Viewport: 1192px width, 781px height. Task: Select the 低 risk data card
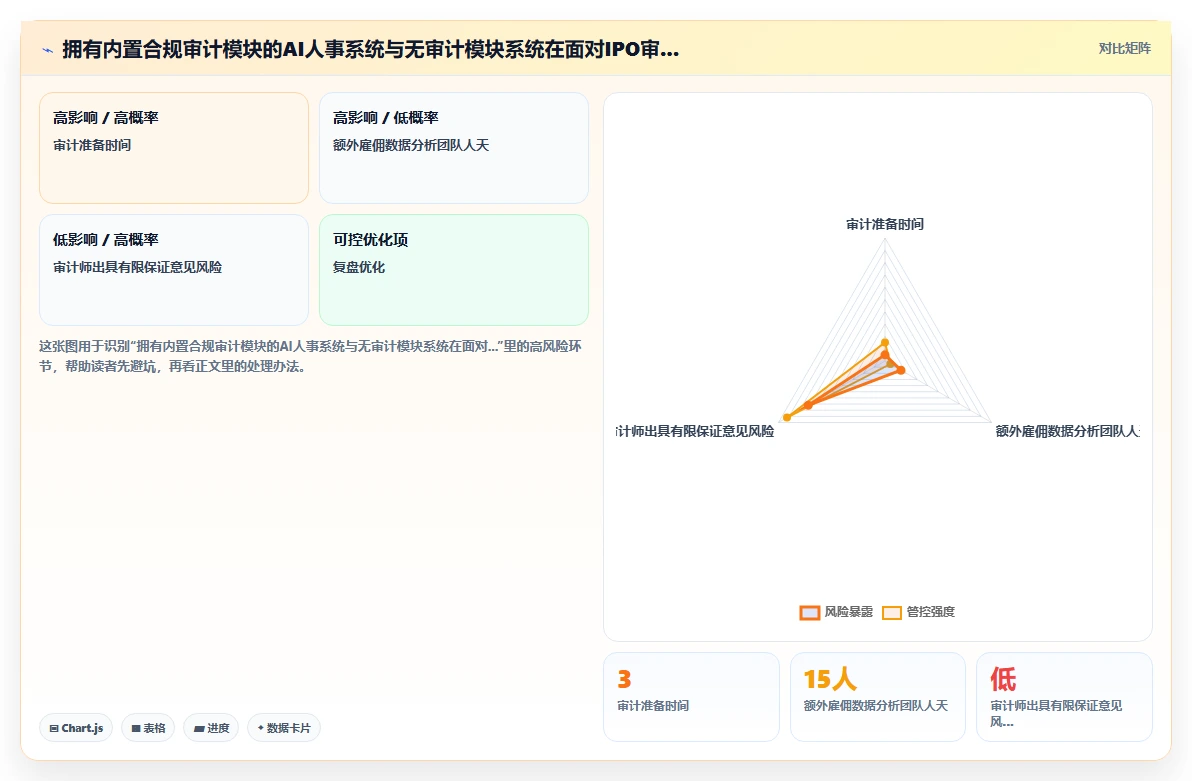click(x=1064, y=697)
